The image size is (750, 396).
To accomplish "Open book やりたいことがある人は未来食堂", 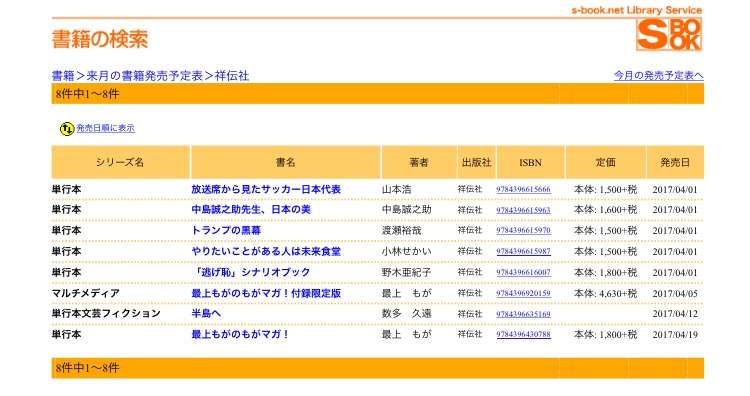I will (x=266, y=252).
